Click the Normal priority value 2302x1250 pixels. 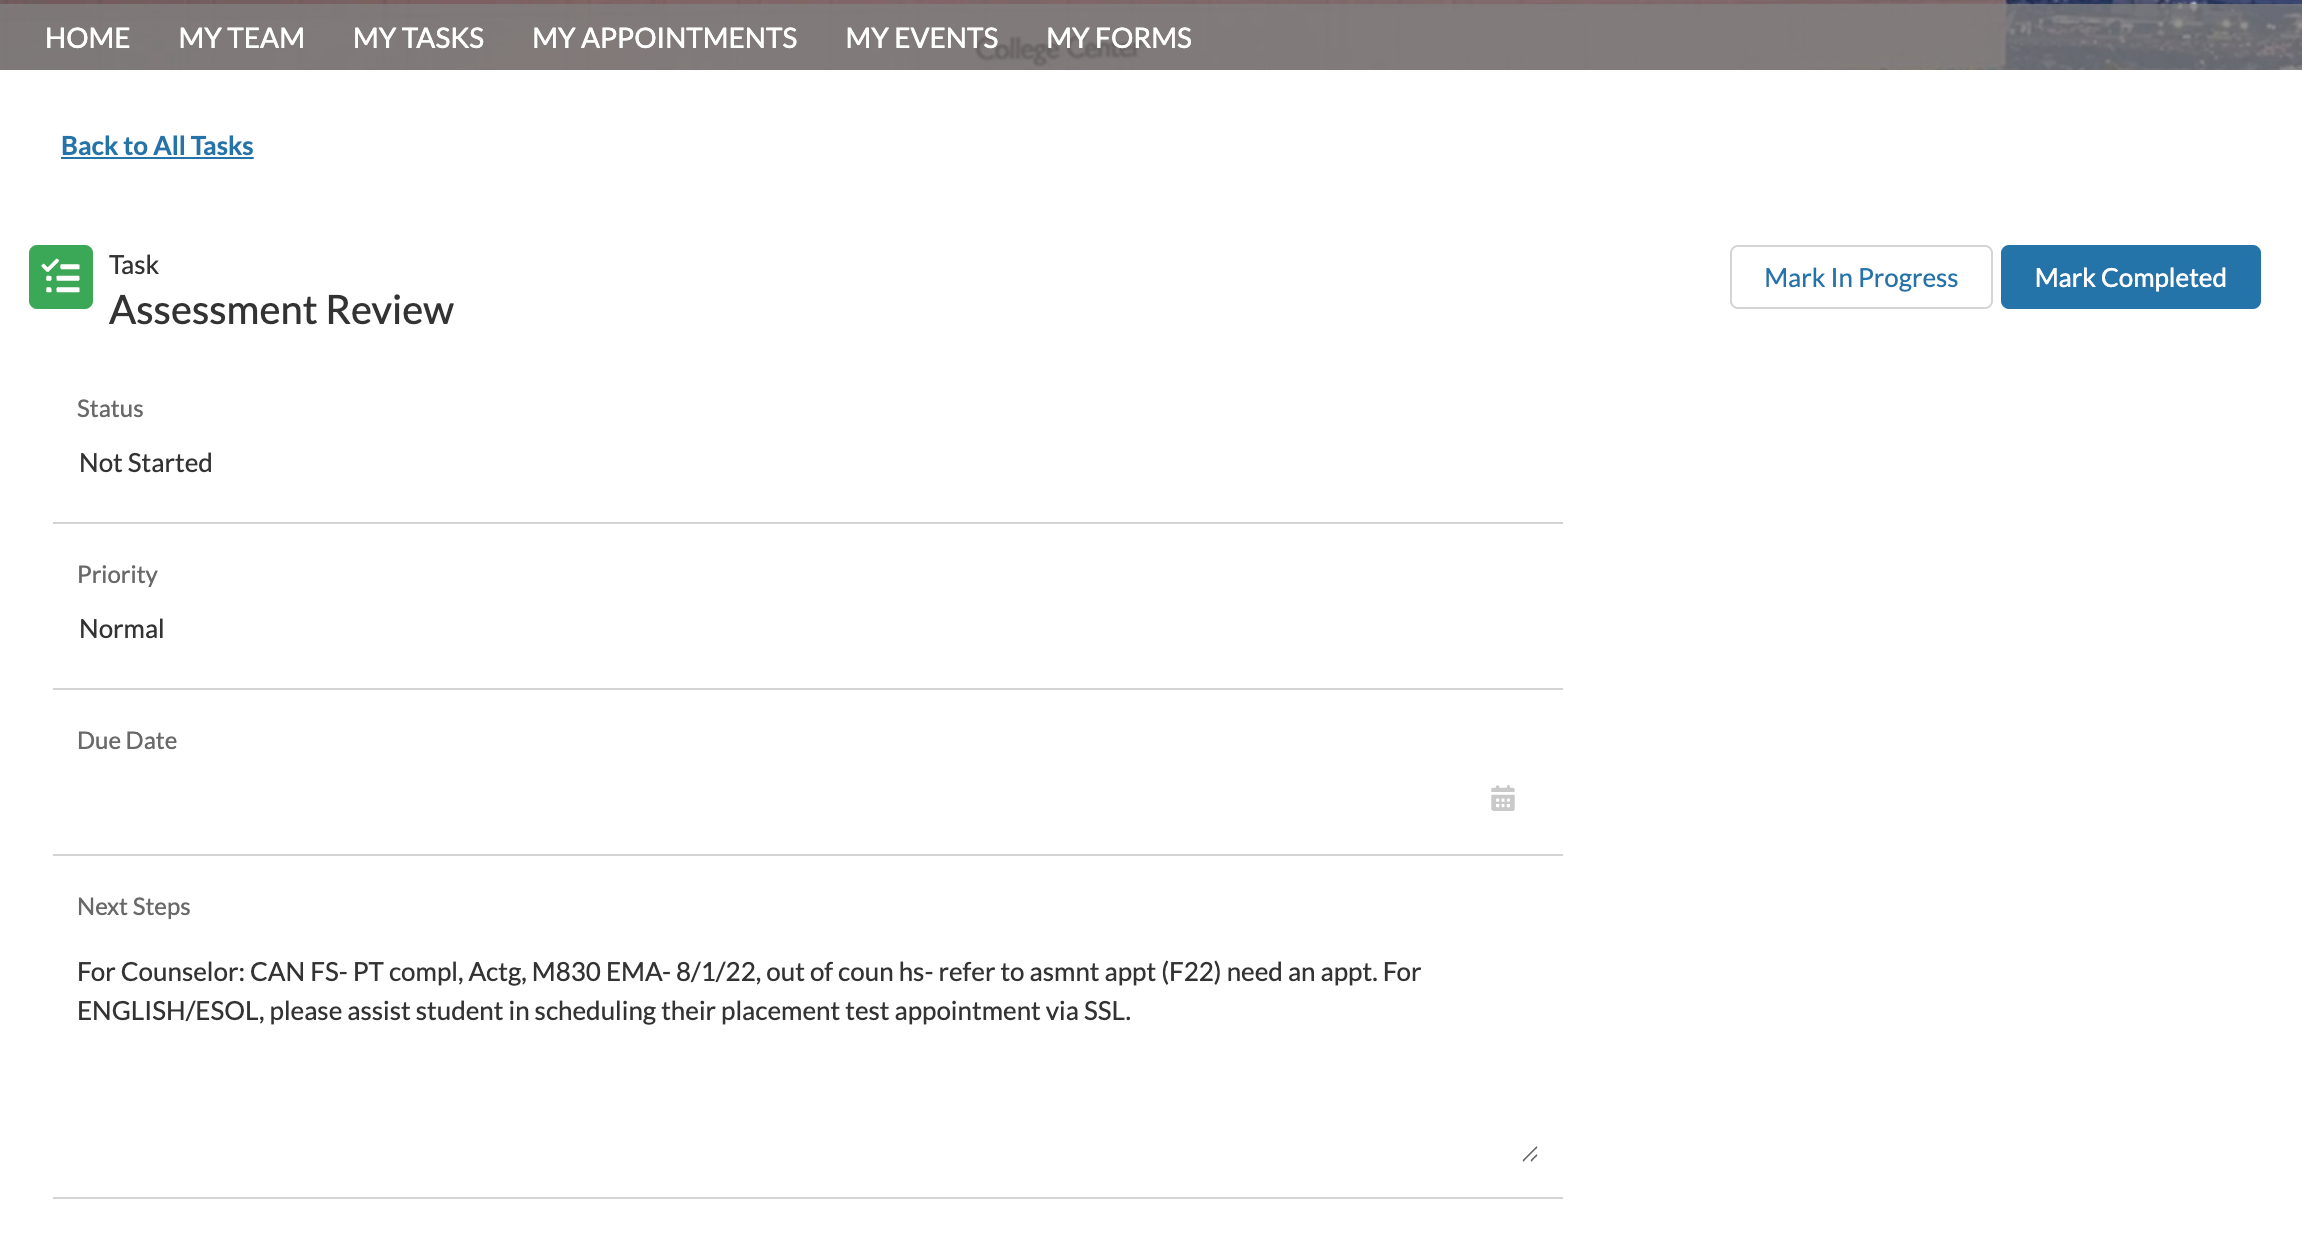[x=122, y=629]
